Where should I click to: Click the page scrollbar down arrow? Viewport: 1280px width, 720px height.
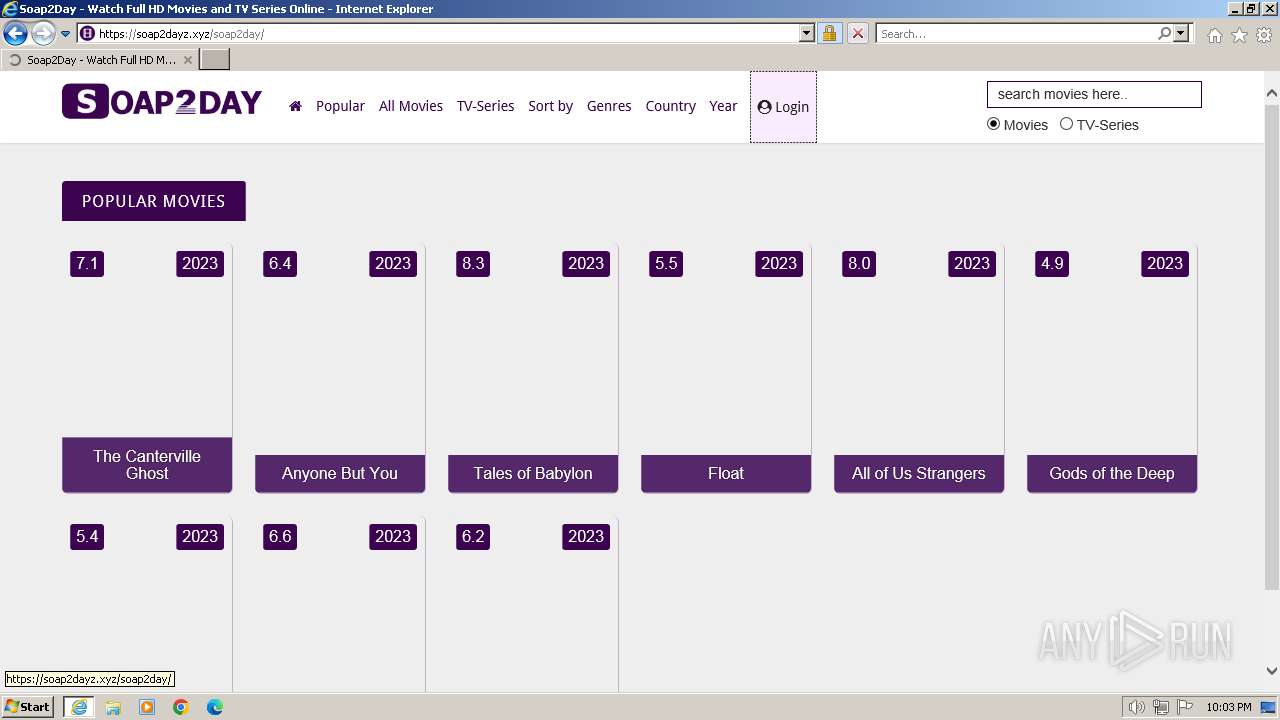click(1272, 671)
